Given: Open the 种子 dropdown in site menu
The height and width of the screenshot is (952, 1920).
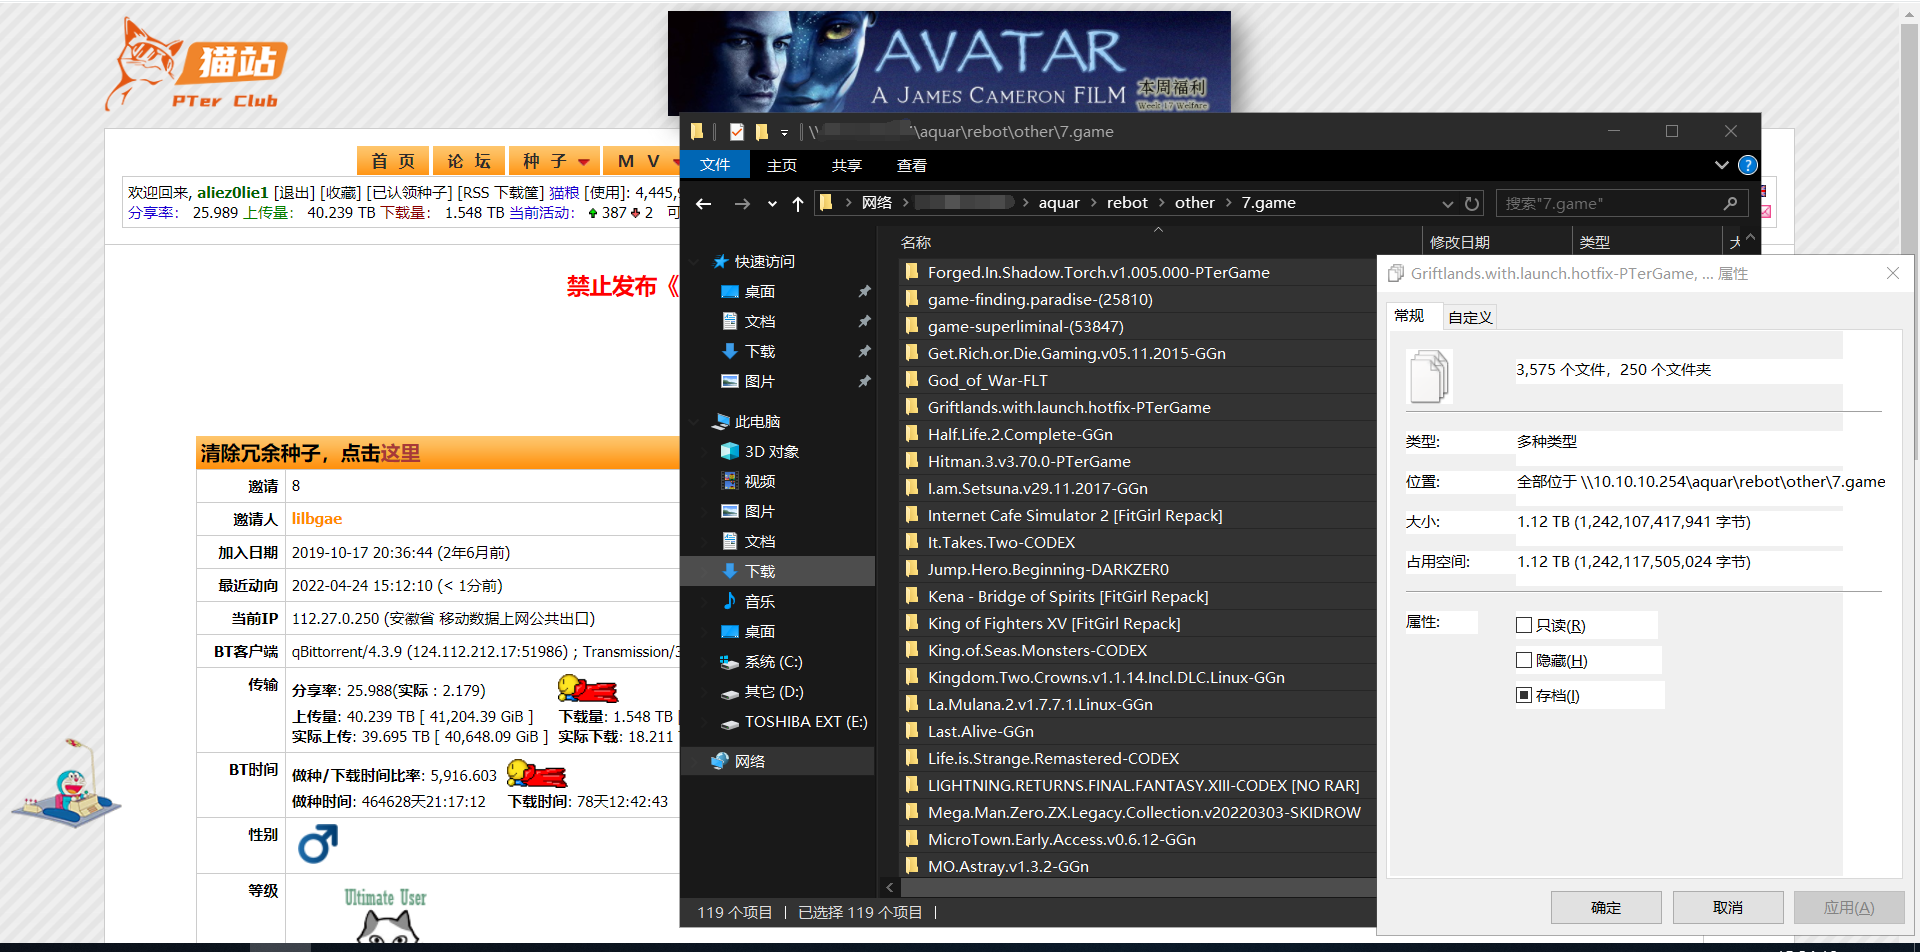Looking at the screenshot, I should point(556,161).
